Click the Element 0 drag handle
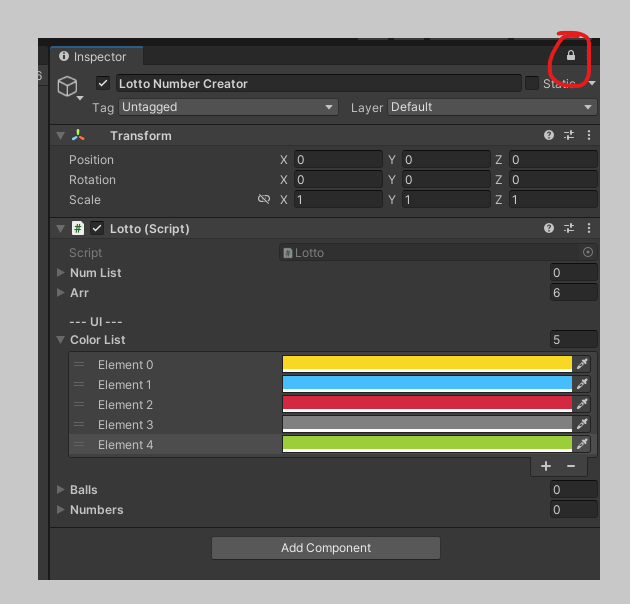The height and width of the screenshot is (604, 630). [x=79, y=364]
